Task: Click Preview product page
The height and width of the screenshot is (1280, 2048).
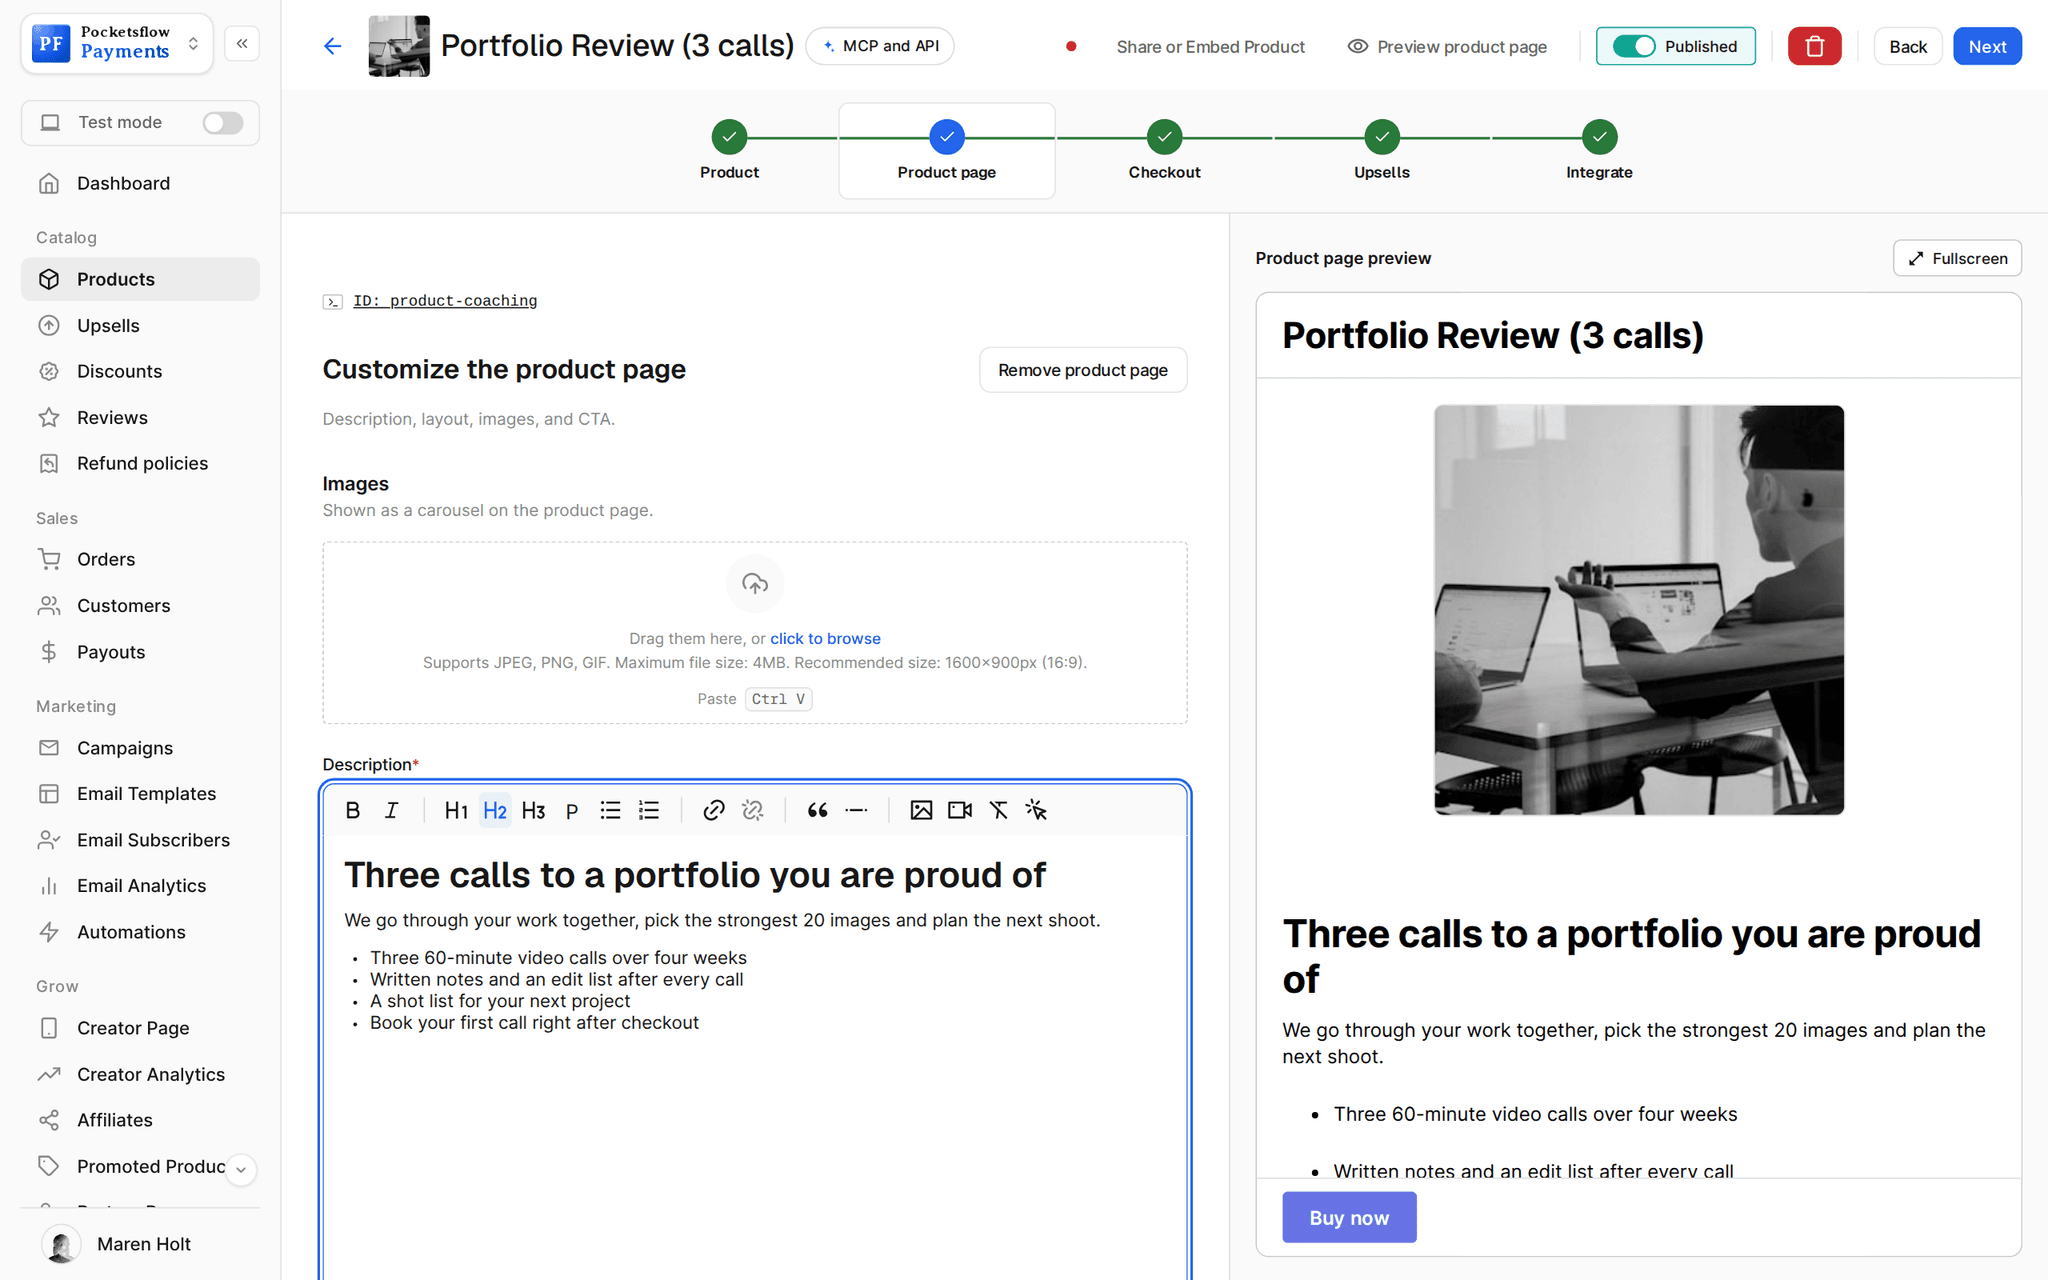Action: tap(1447, 46)
